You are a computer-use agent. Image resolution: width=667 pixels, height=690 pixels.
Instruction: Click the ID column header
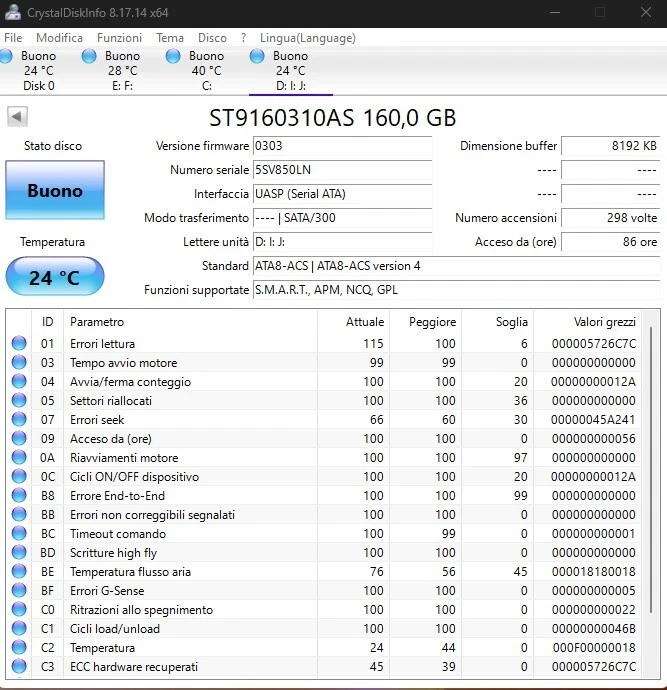[48, 322]
